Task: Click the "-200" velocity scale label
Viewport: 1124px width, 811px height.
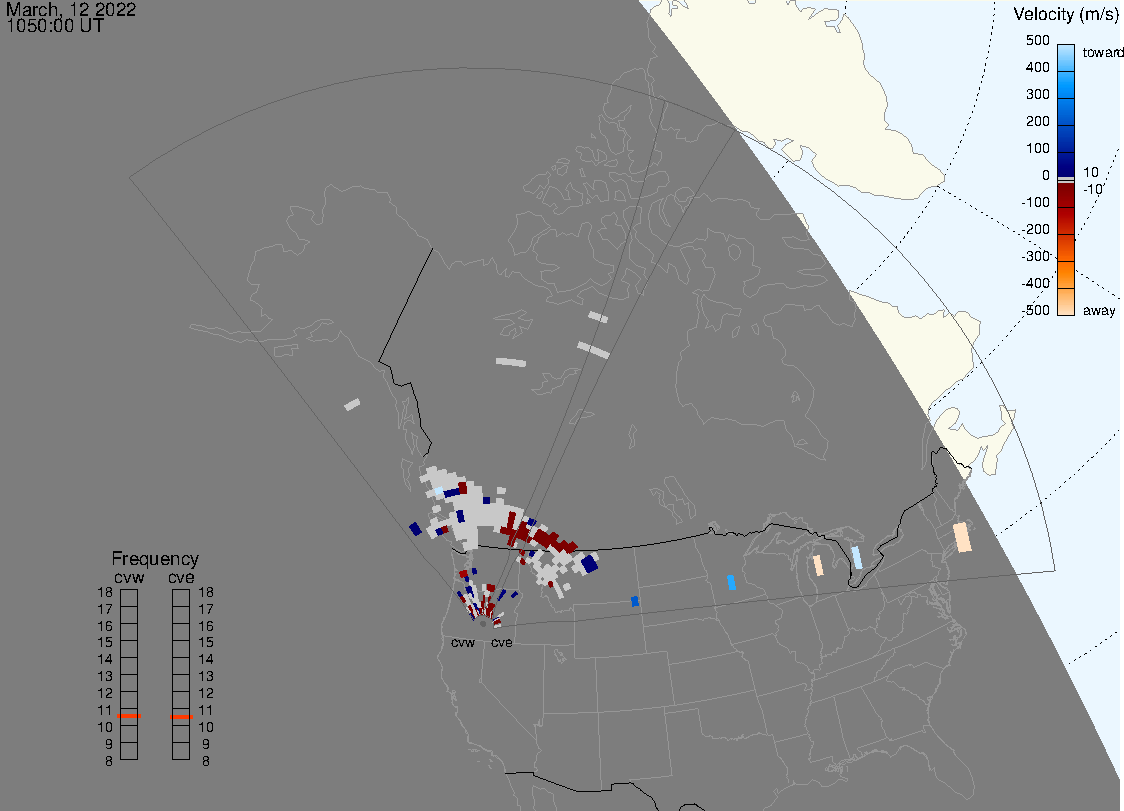Action: click(1036, 229)
